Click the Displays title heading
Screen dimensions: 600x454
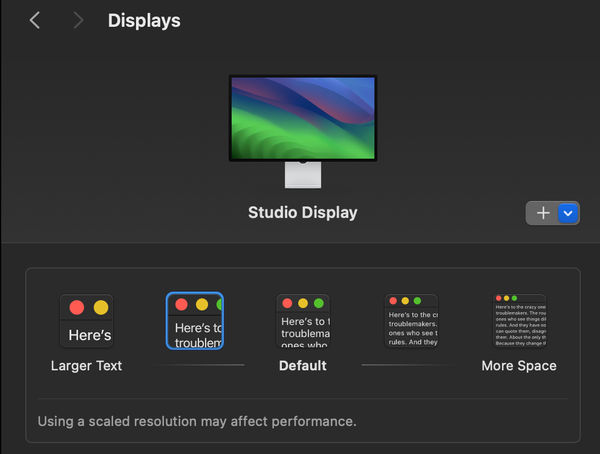pyautogui.click(x=144, y=21)
